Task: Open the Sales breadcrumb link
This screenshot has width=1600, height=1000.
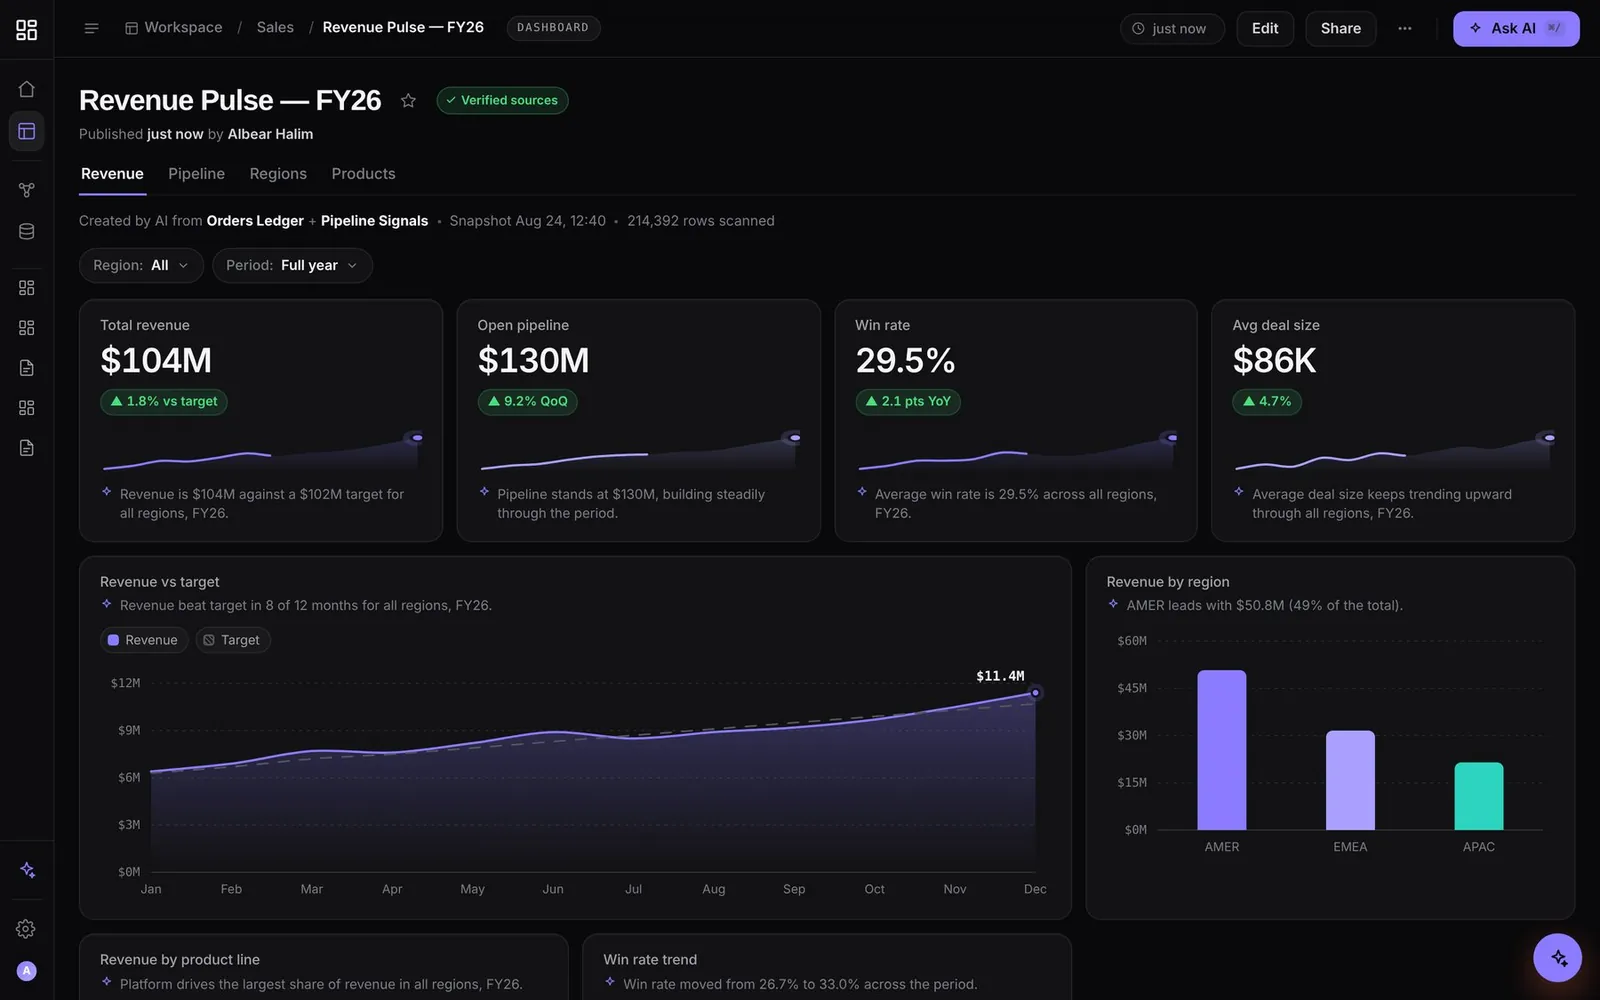Action: tap(275, 27)
